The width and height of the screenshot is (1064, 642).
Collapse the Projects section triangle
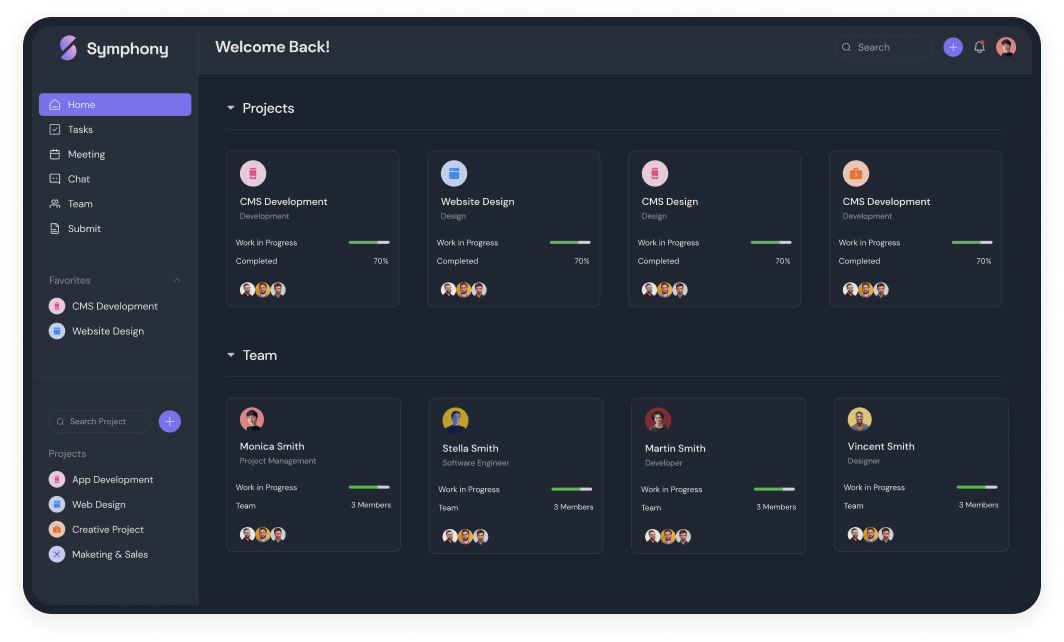coord(231,108)
